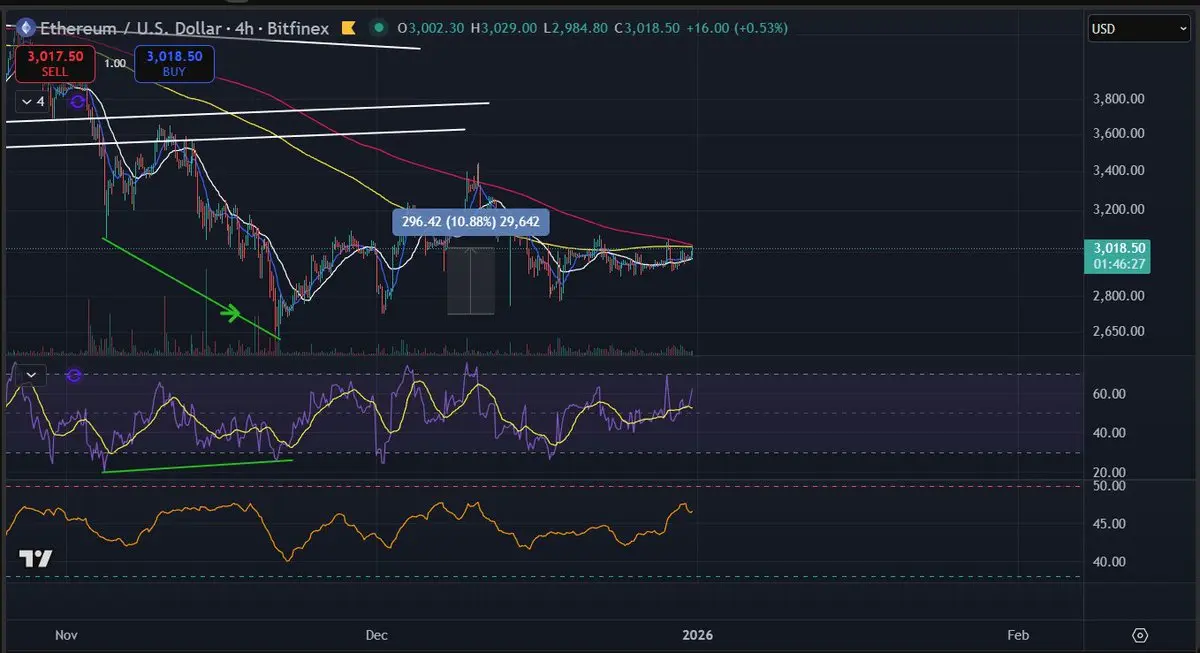The width and height of the screenshot is (1200, 653).
Task: Edit the 1.00 order quantity field
Action: coord(115,63)
